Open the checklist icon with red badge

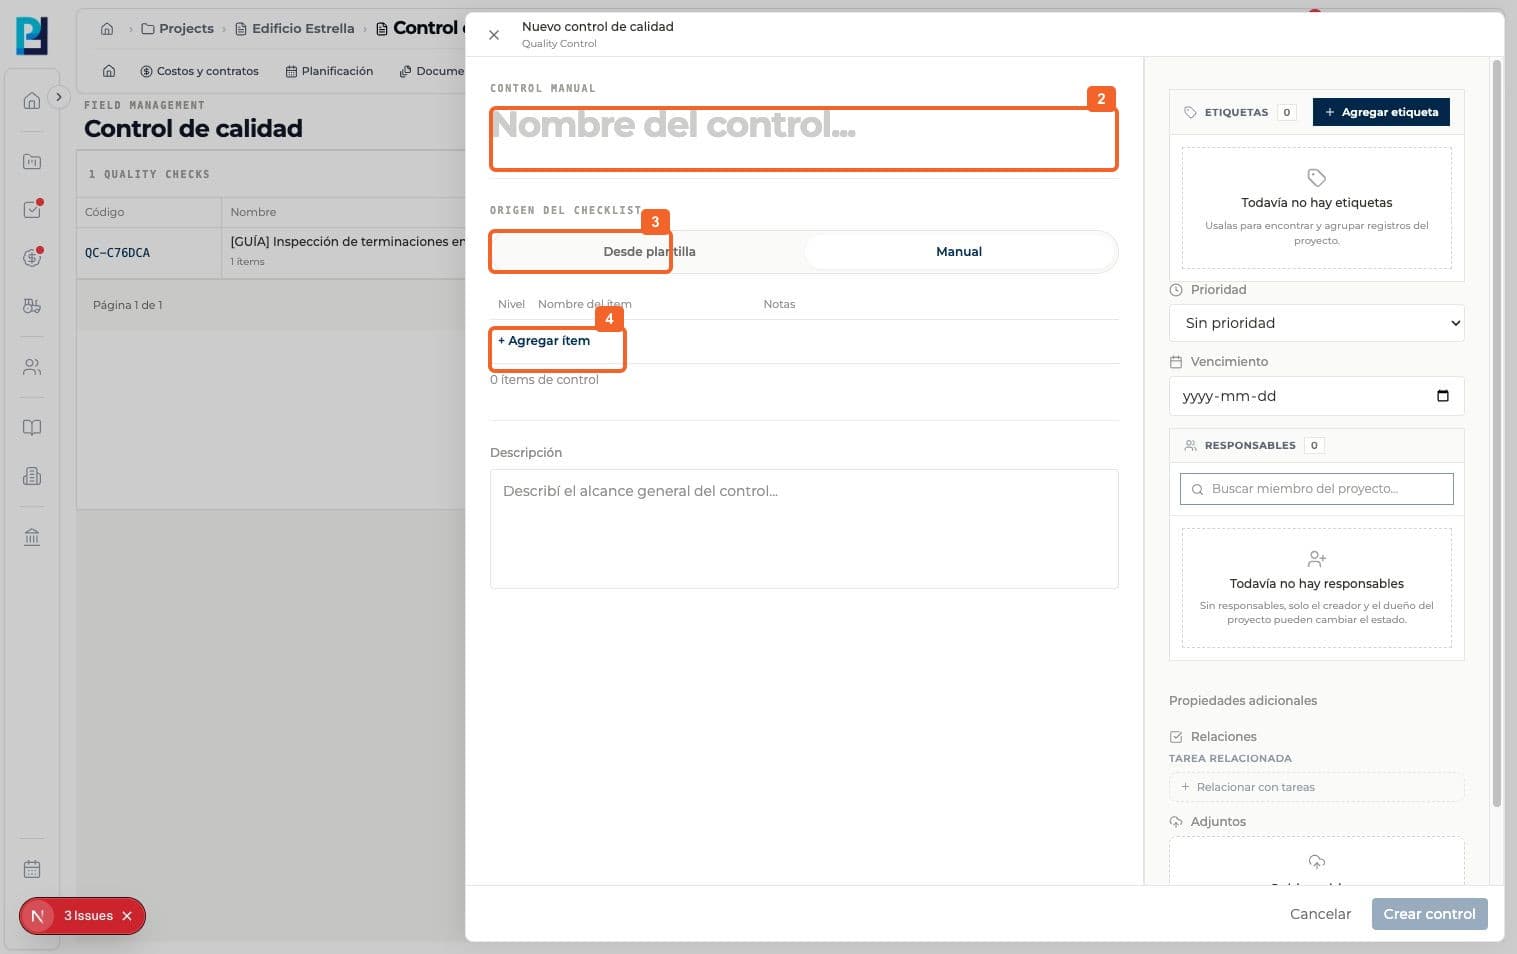(x=32, y=210)
